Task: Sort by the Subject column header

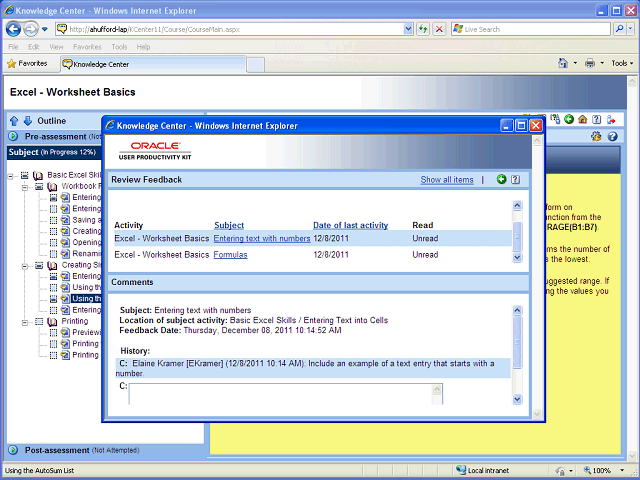Action: [229, 225]
